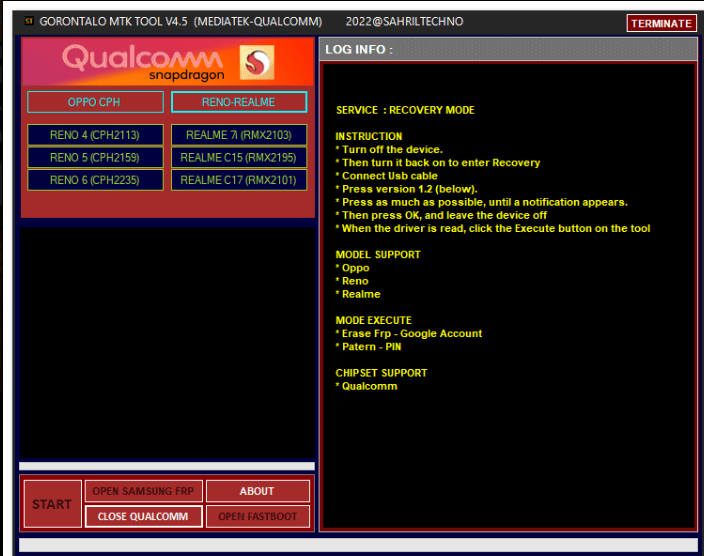Click '* Qualcomm' log entry

(366, 386)
